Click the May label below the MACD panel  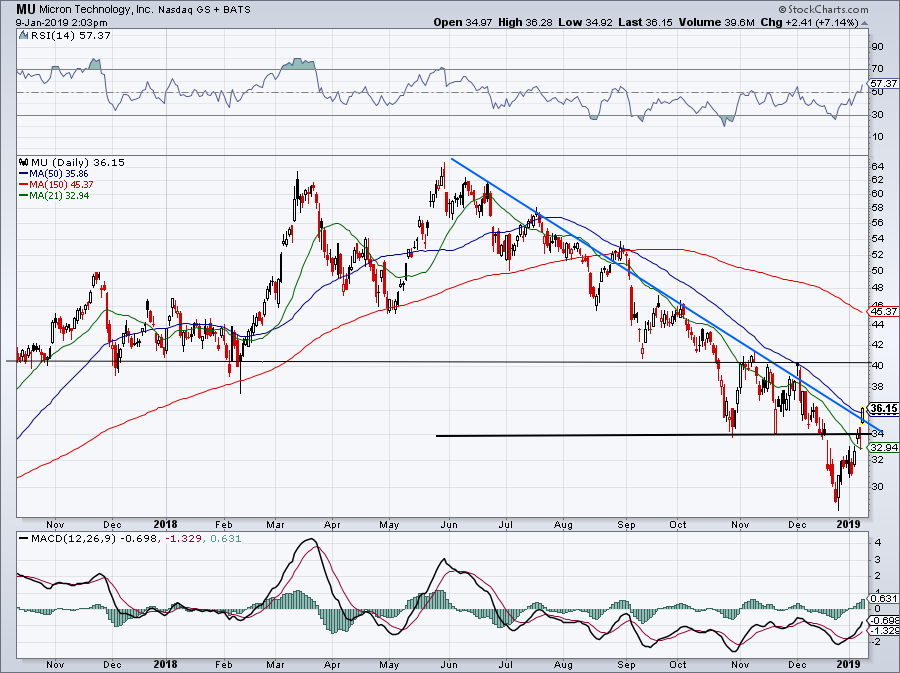coord(389,664)
